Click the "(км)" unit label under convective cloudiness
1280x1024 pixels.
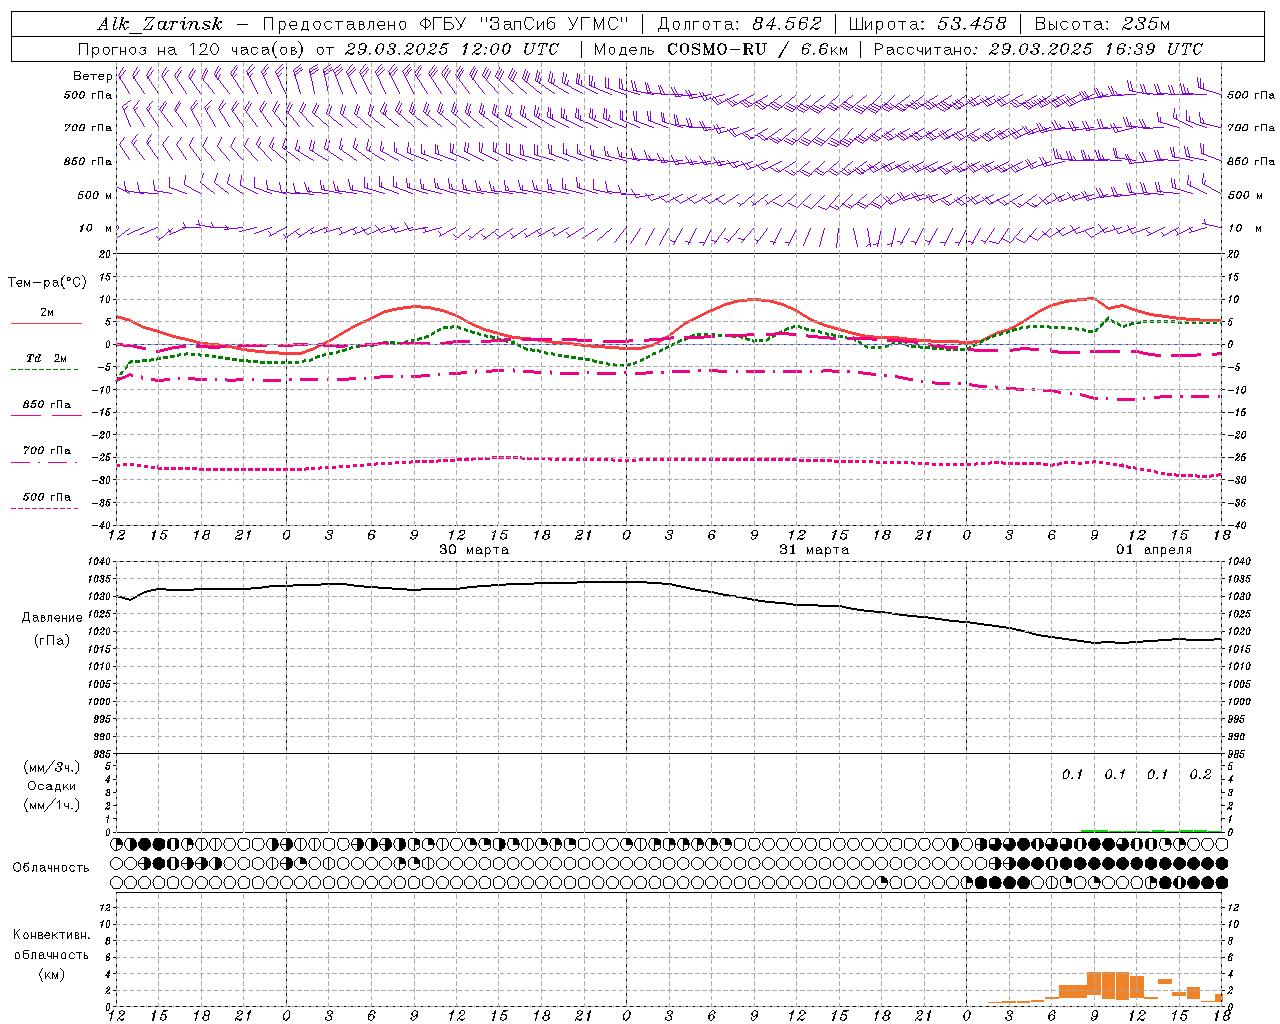coord(52,974)
